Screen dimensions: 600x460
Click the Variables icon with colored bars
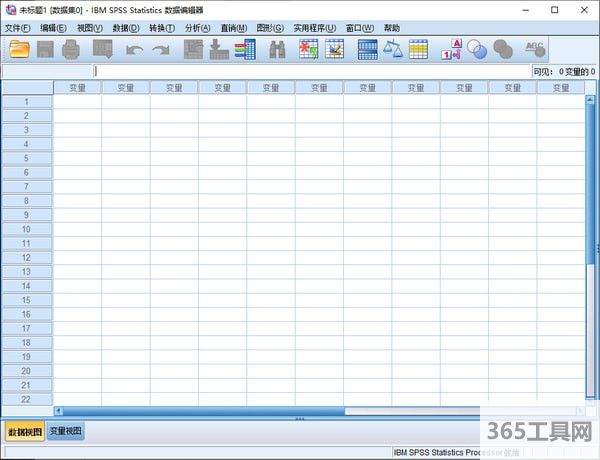245,49
